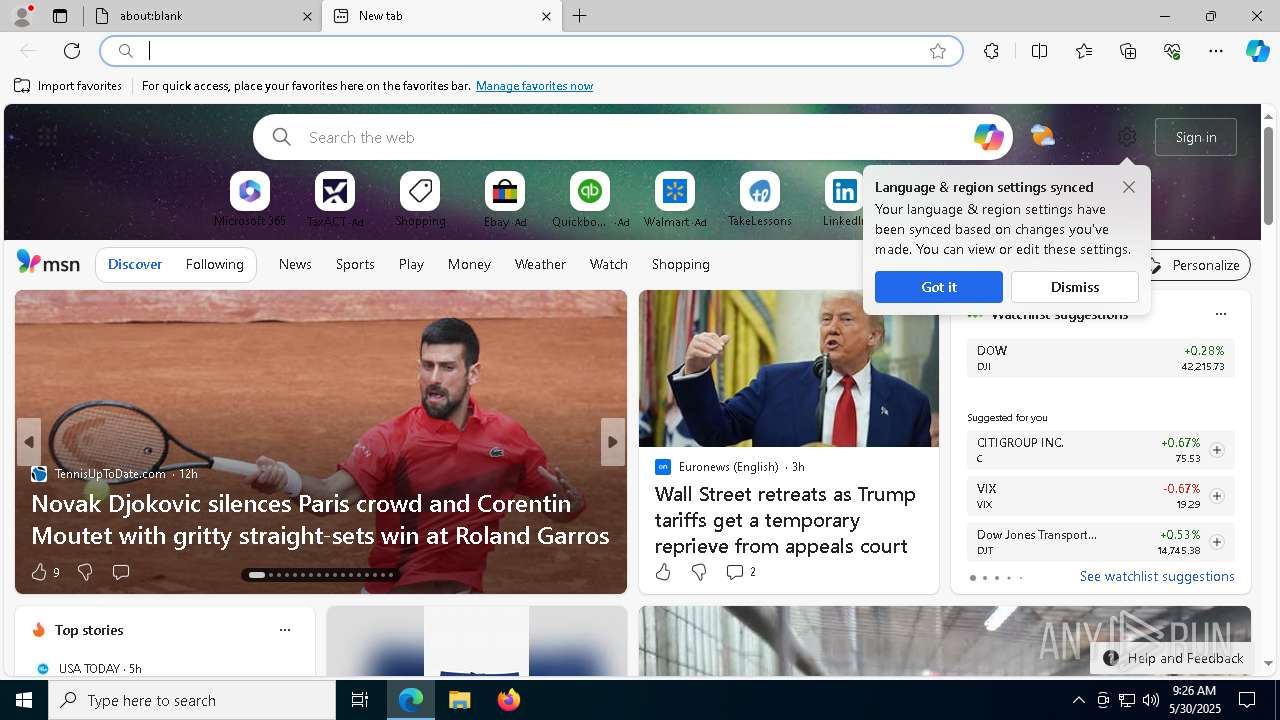Image resolution: width=1280 pixels, height=720 pixels.
Task: Open Firefox from the taskbar
Action: tap(508, 700)
